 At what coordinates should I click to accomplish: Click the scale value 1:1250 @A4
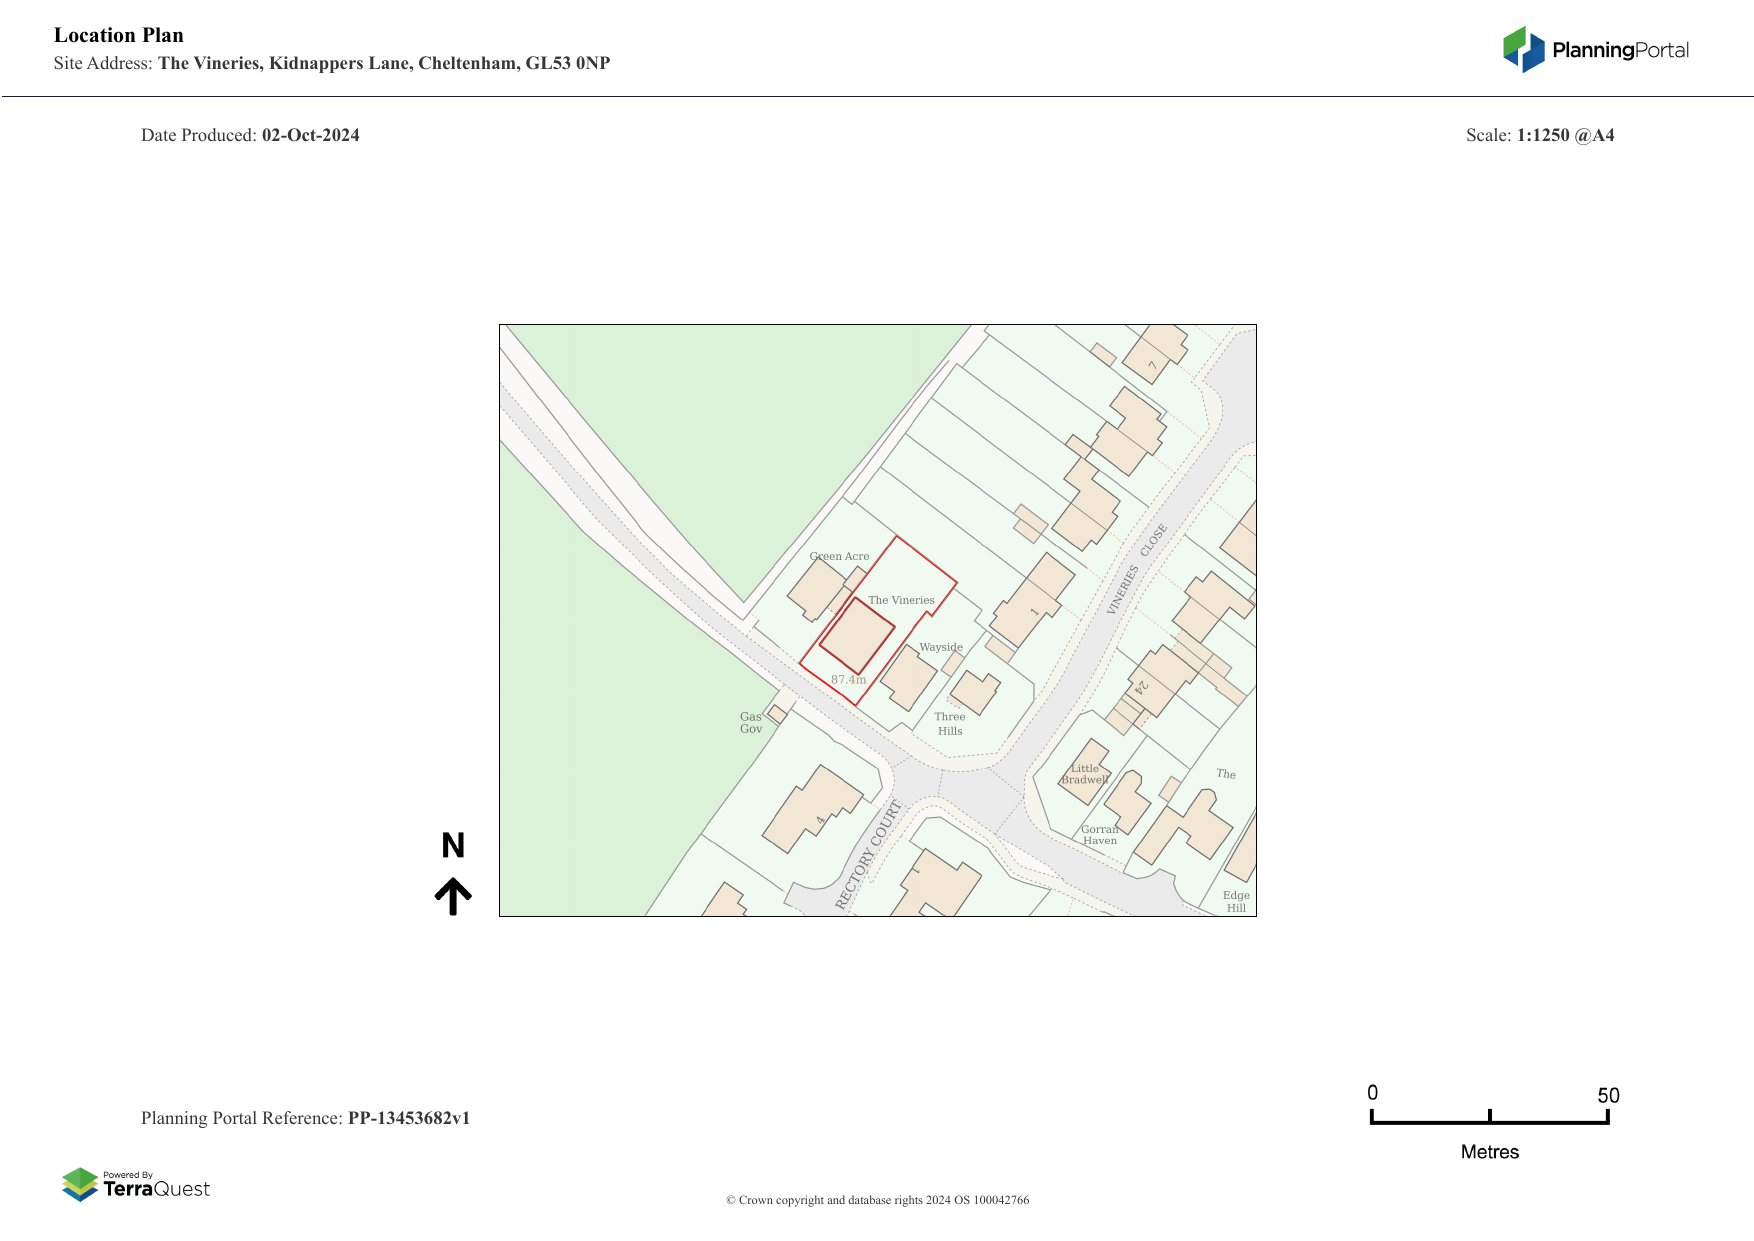pos(1565,135)
